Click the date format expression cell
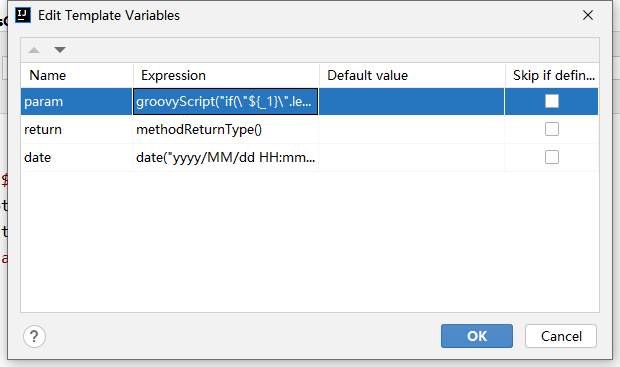Viewport: 620px width, 367px height. pos(225,157)
